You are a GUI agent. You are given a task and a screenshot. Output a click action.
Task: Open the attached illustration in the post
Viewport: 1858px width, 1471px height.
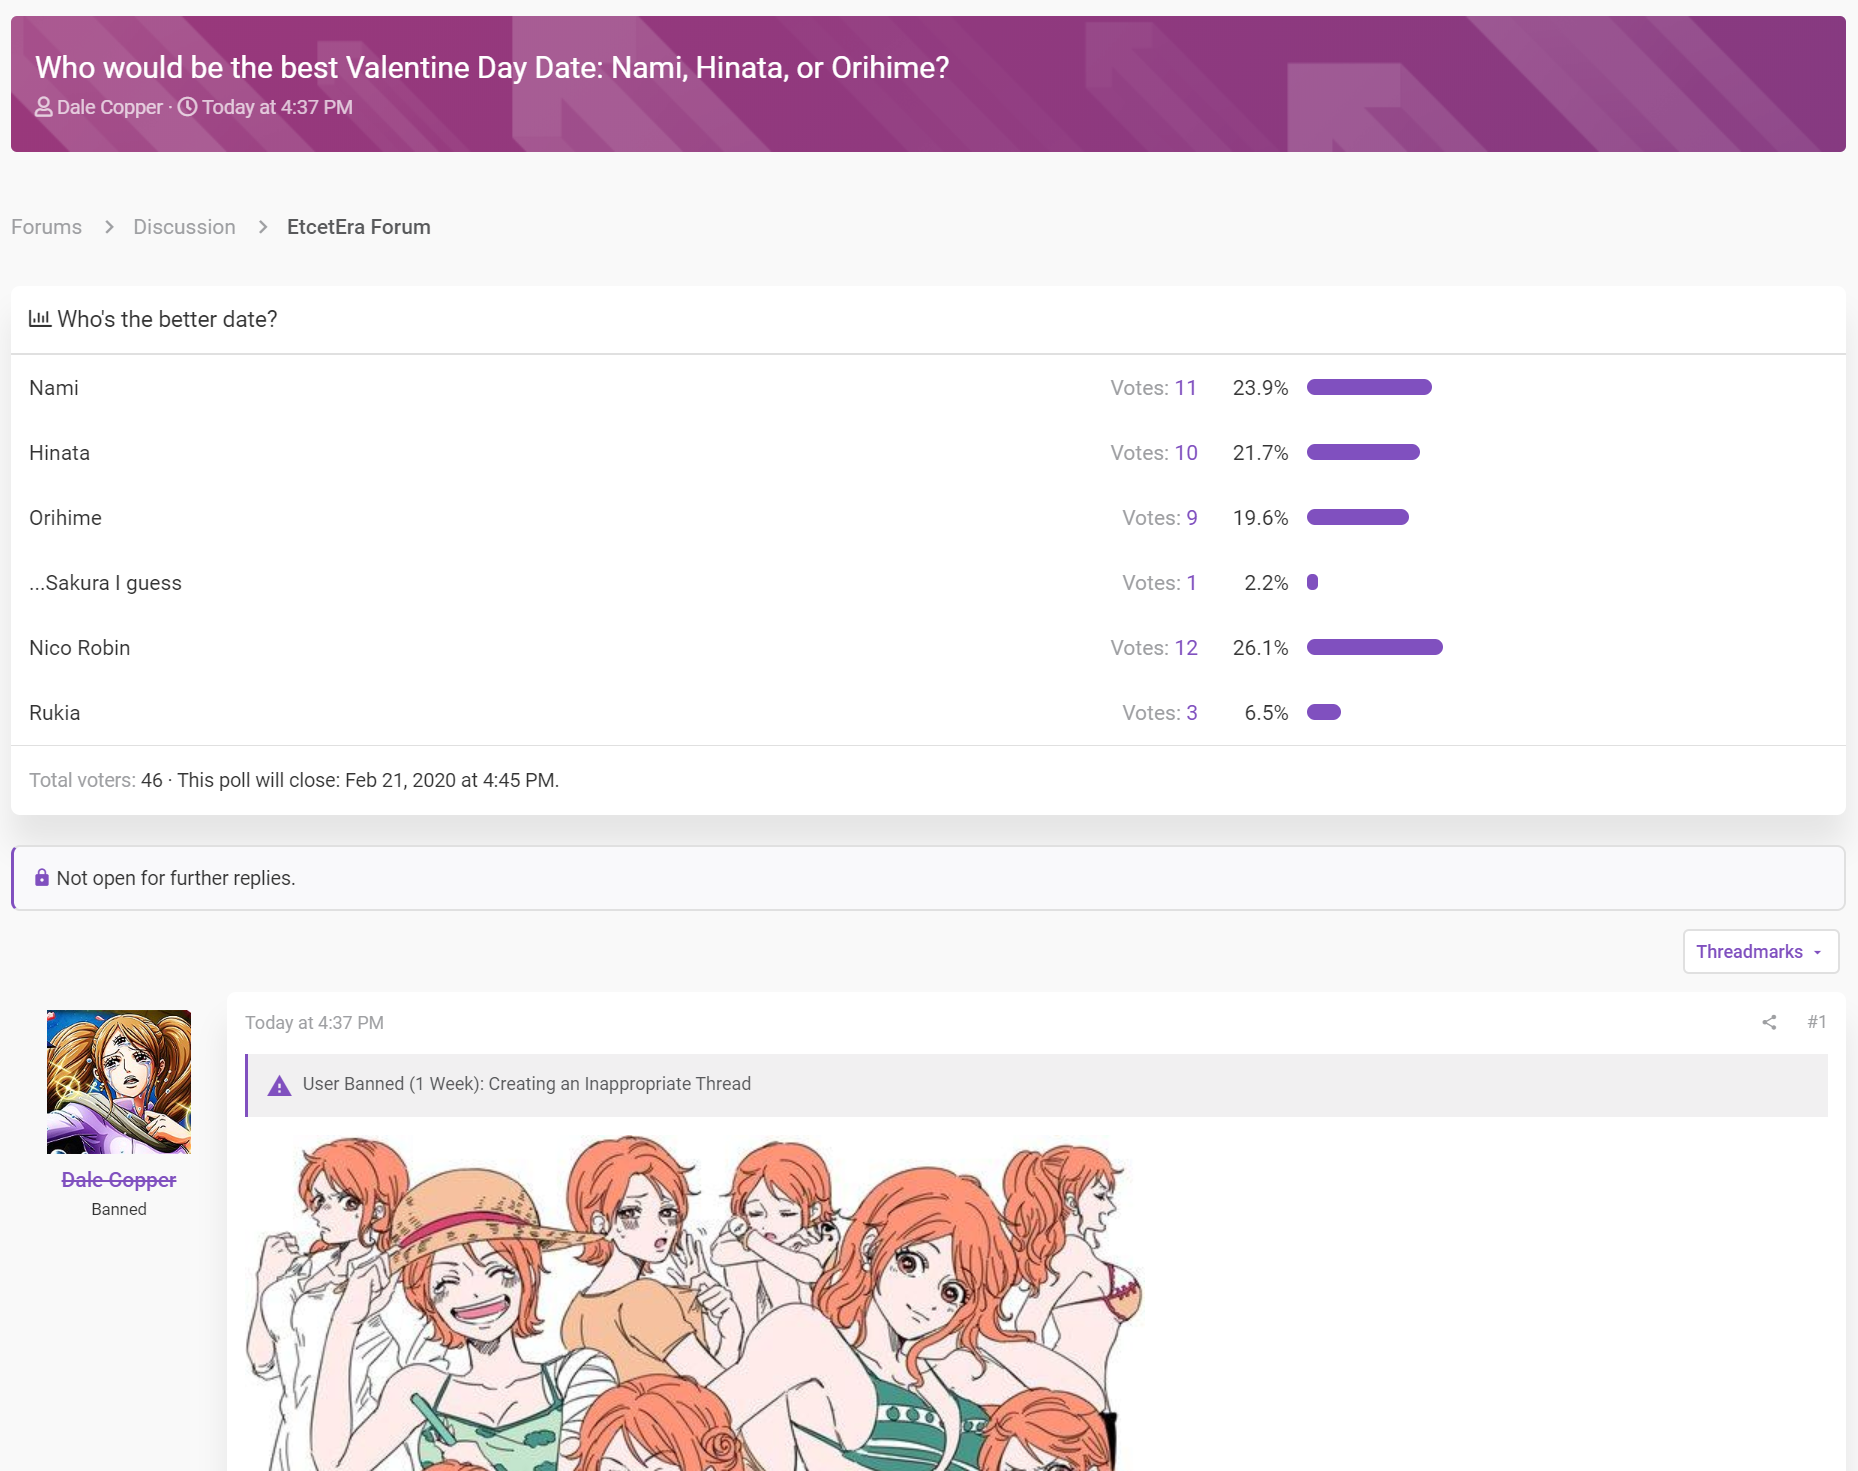695,1302
